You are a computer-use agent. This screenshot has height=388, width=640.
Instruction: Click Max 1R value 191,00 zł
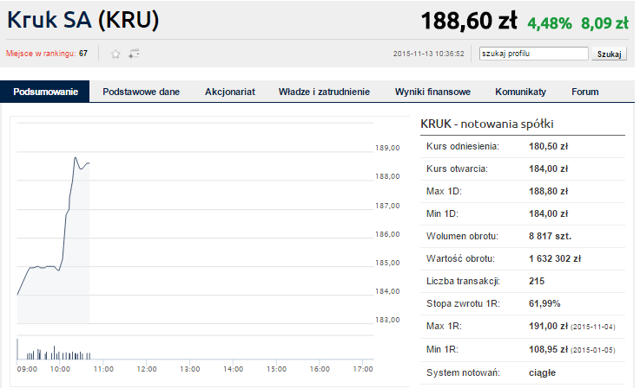click(x=548, y=326)
